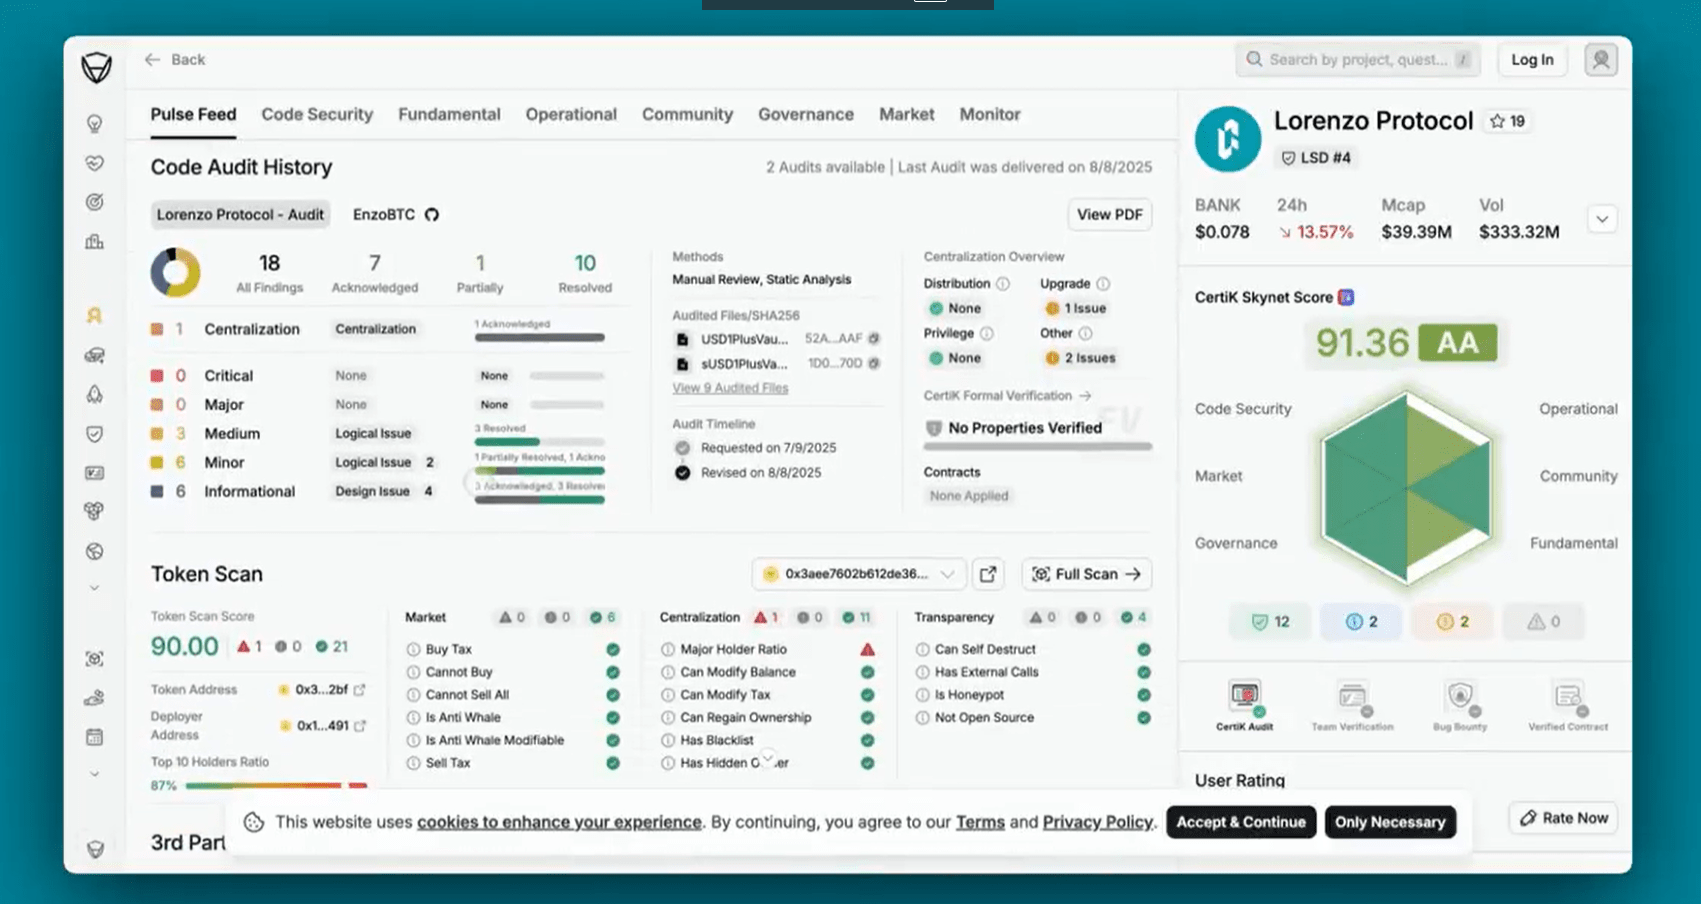Open the CertiK Formal Verification link
The image size is (1701, 904).
pos(1007,396)
